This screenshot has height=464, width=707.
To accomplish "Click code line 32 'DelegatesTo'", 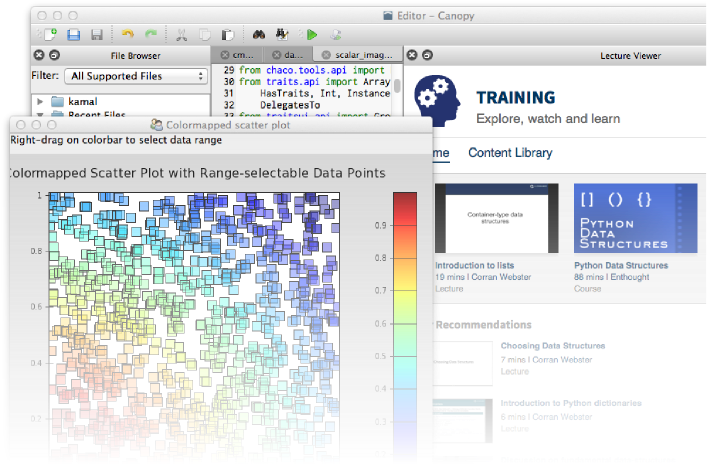I will click(x=290, y=105).
